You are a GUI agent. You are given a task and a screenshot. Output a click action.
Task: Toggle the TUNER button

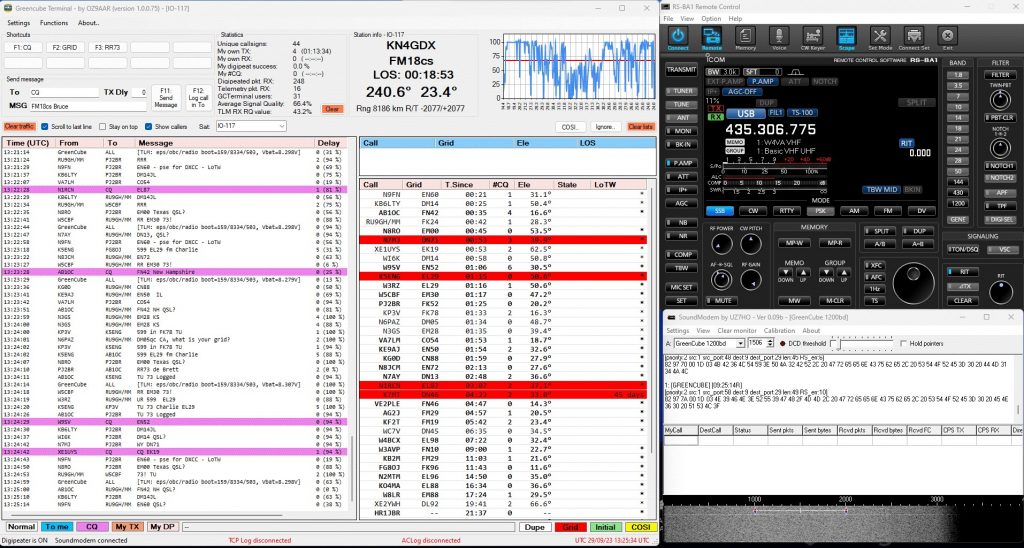(x=681, y=91)
